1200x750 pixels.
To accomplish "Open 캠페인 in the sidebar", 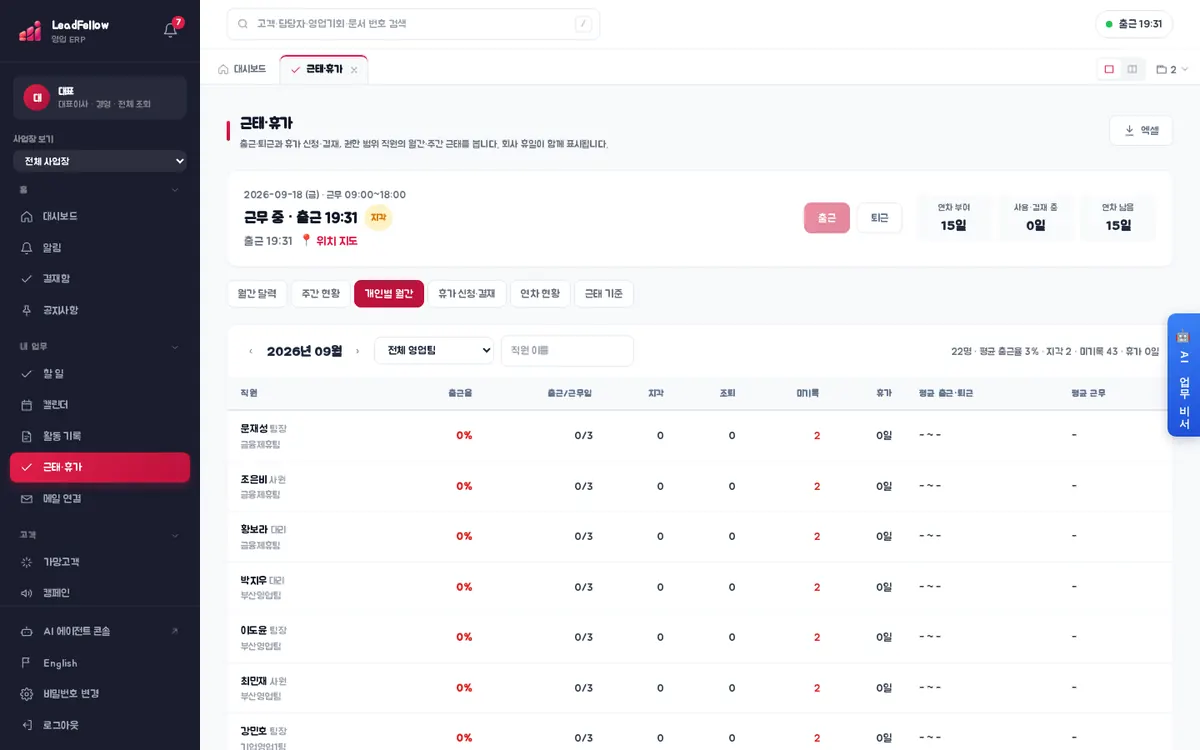I will point(100,593).
